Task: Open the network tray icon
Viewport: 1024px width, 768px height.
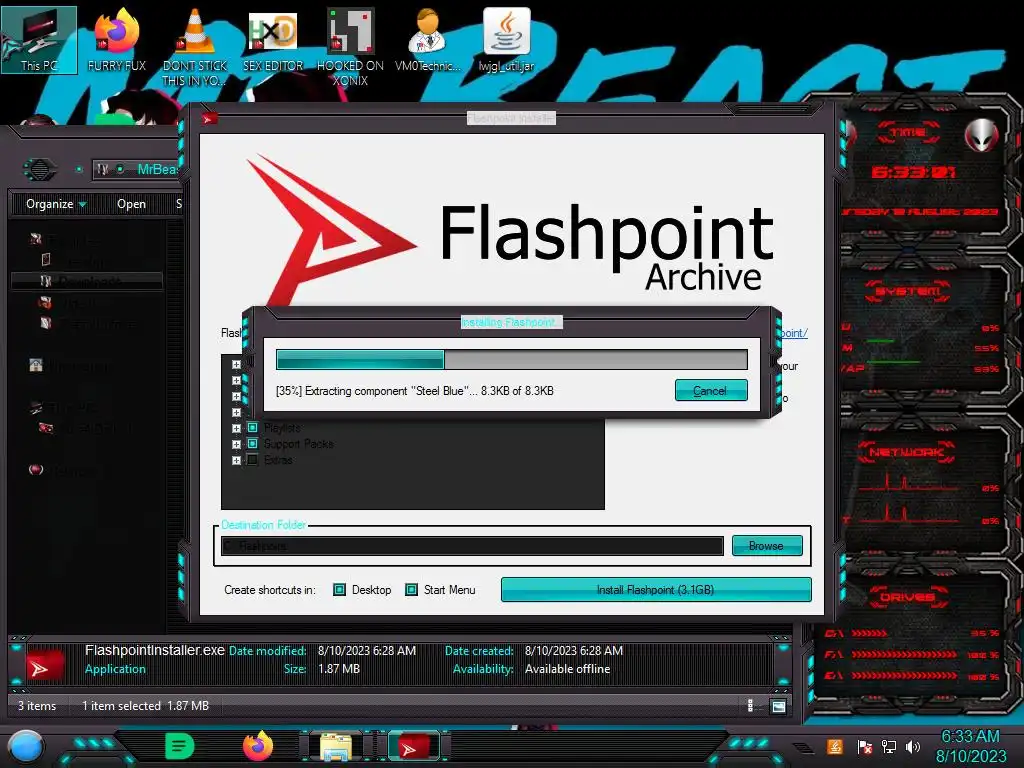Action: pyautogui.click(x=888, y=746)
